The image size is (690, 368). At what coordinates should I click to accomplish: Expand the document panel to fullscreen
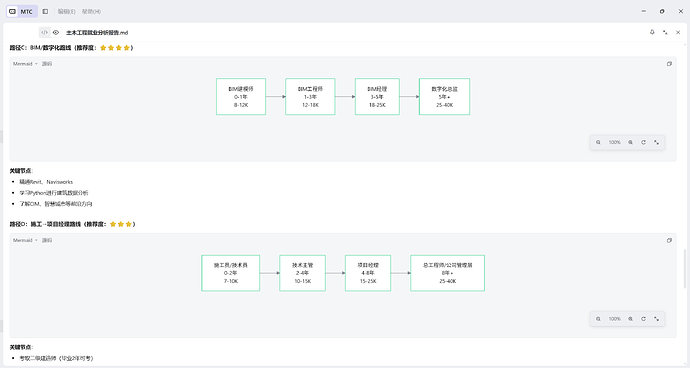665,32
